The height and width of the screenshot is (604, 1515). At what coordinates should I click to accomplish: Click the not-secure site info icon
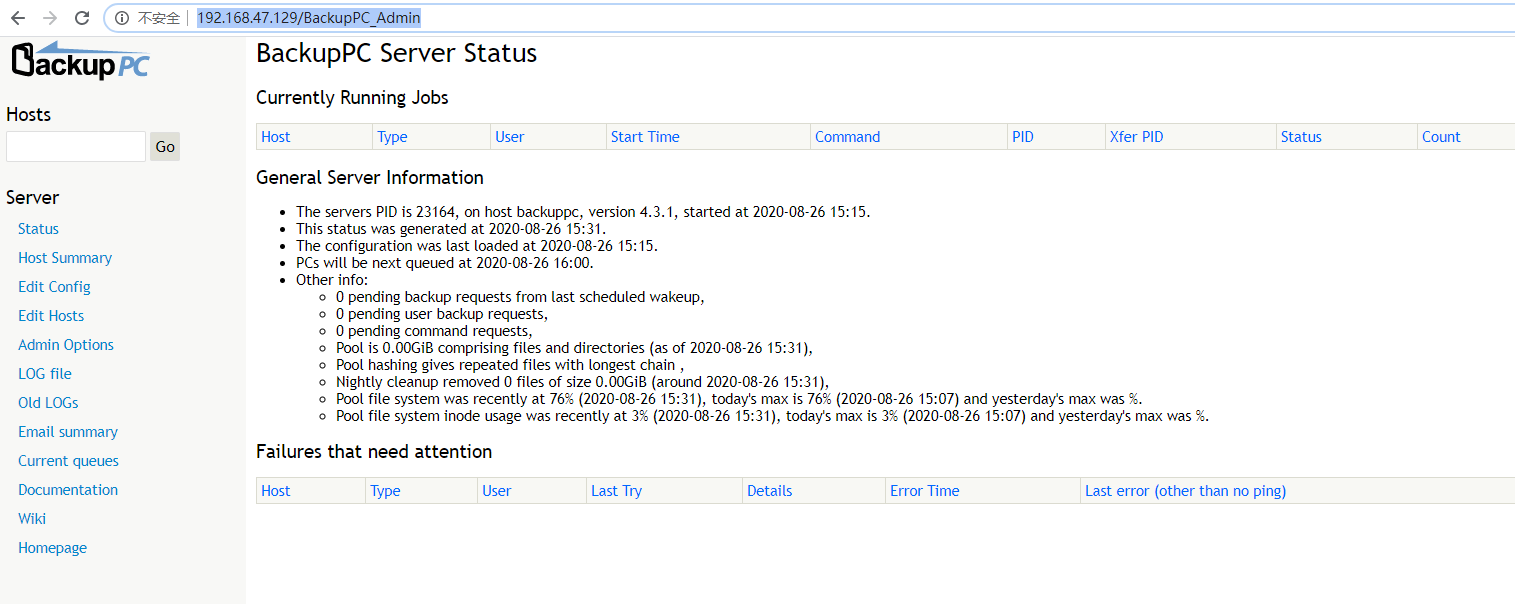(122, 18)
